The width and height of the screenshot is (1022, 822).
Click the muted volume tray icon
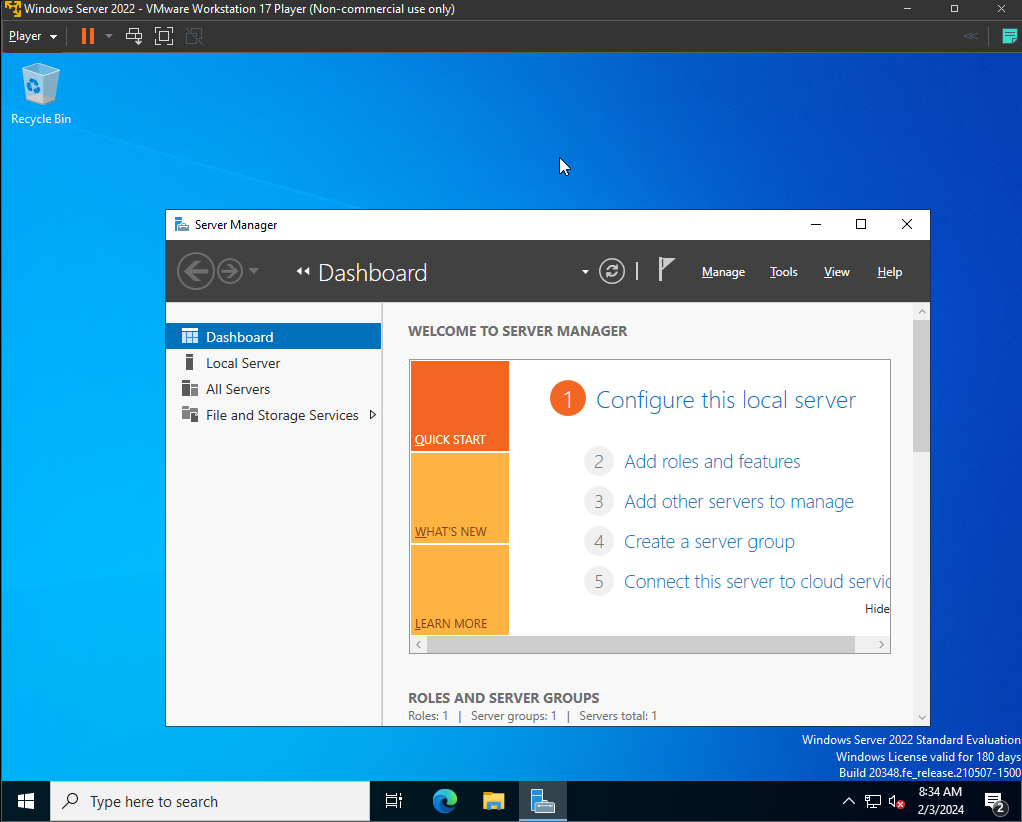(x=897, y=802)
